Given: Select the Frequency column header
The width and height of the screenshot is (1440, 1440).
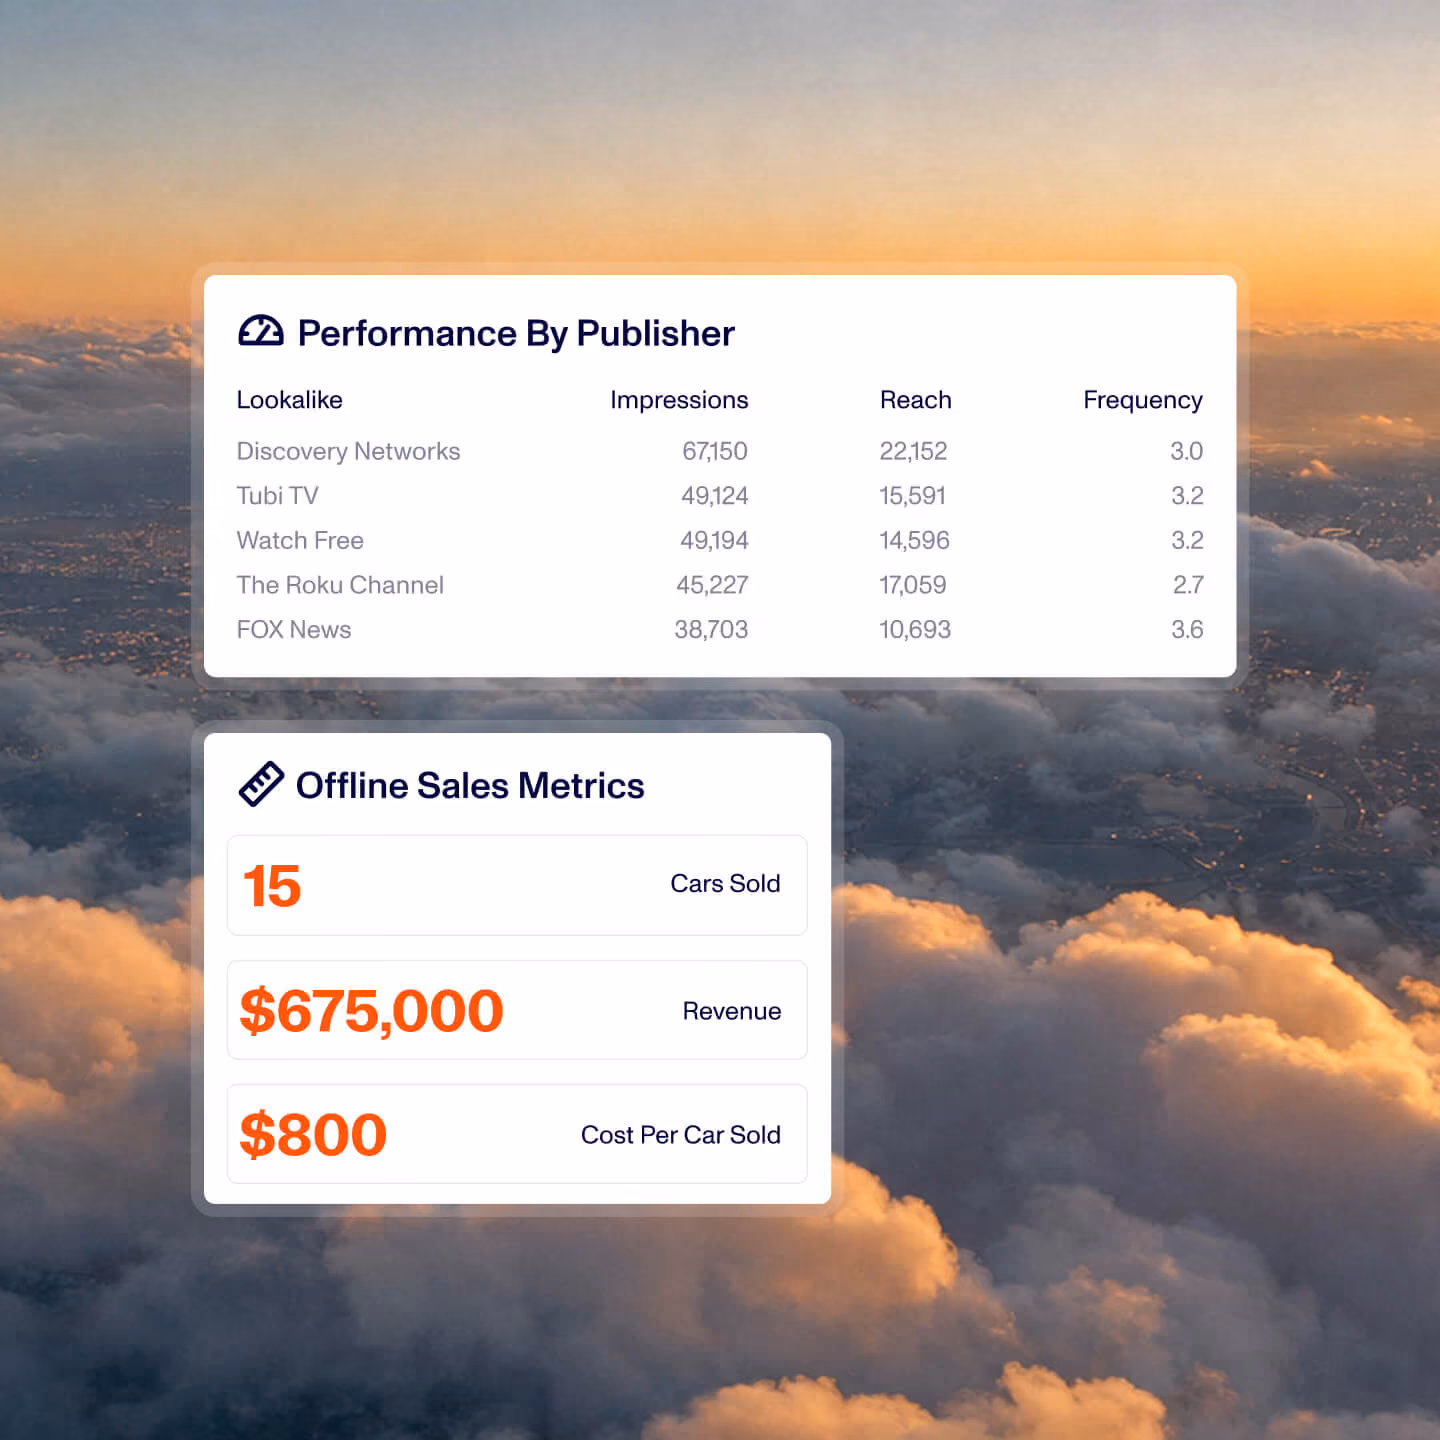Looking at the screenshot, I should coord(1143,401).
